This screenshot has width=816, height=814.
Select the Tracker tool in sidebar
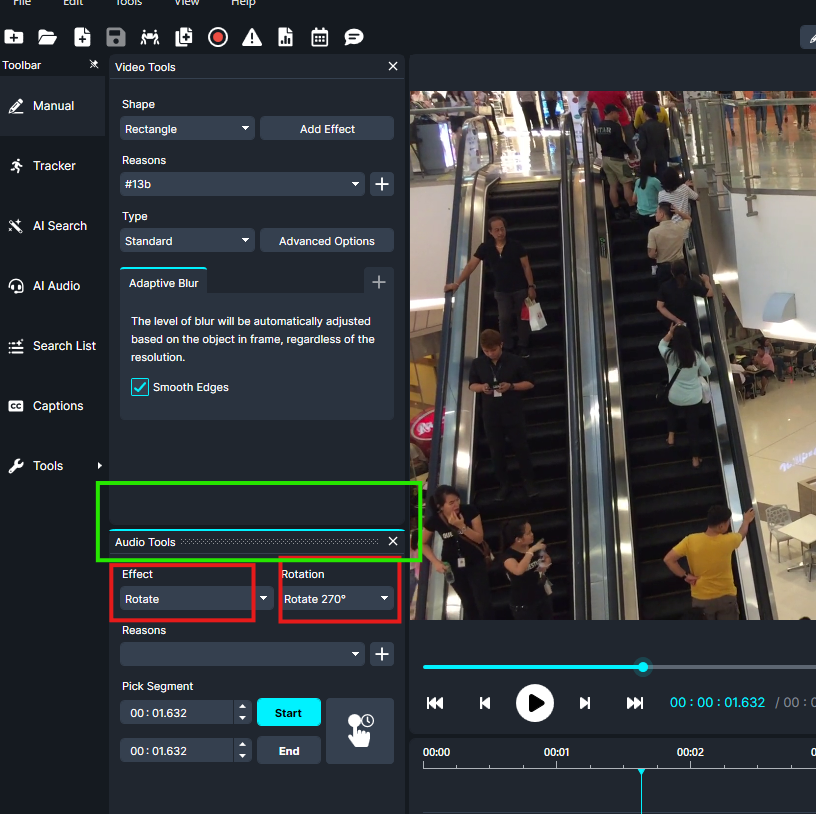click(53, 166)
